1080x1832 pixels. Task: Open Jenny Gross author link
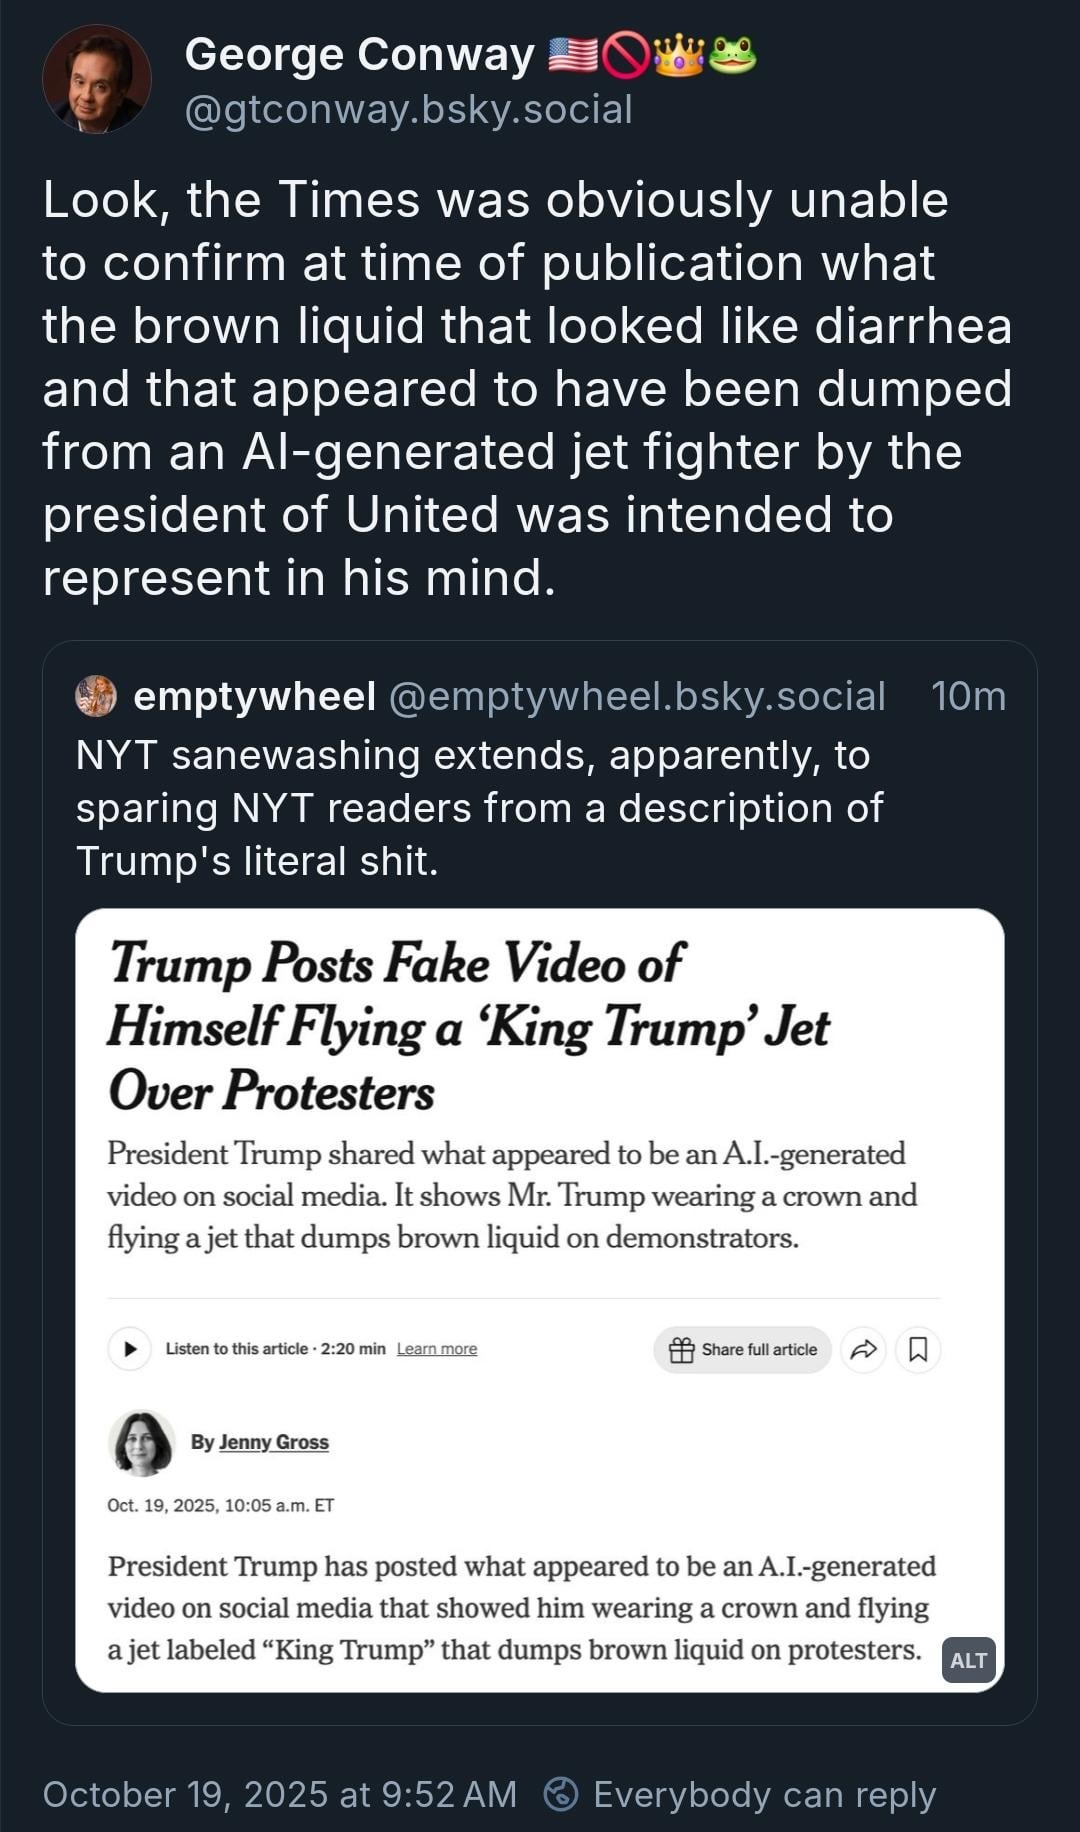[273, 1442]
